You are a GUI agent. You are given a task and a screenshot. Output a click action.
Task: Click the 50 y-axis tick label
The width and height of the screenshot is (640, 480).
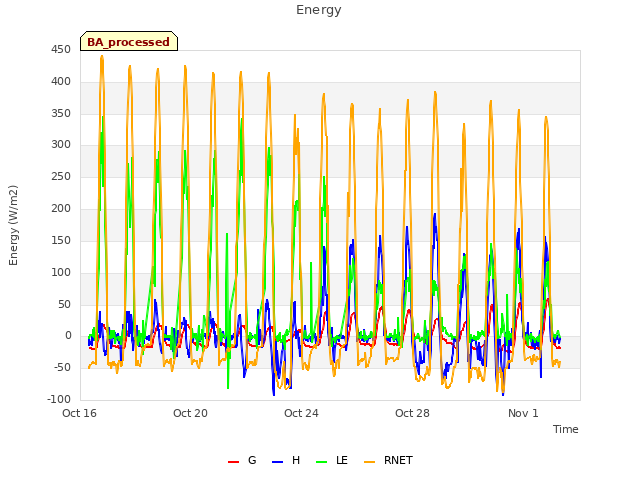[64, 304]
